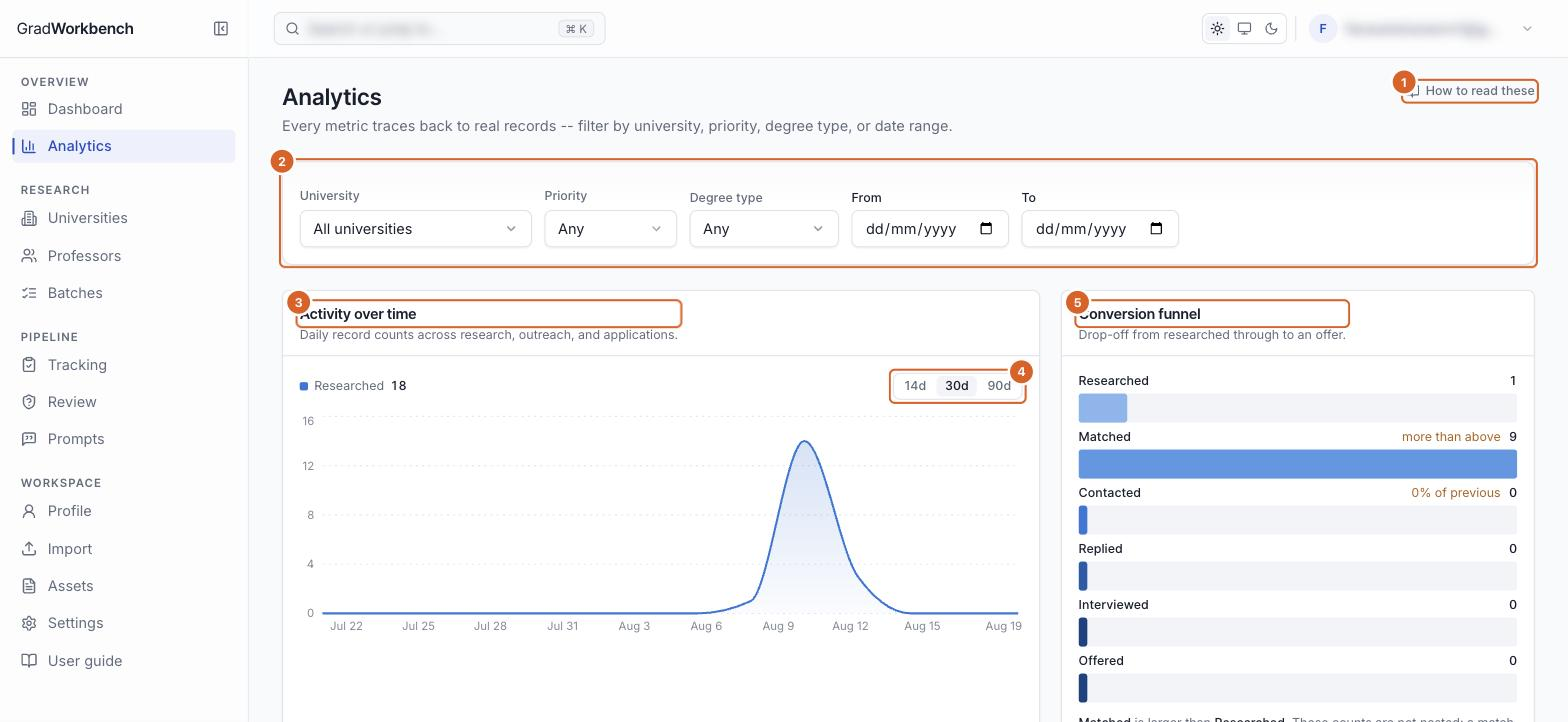
Task: Open Tracking pipeline page
Action: click(124, 365)
